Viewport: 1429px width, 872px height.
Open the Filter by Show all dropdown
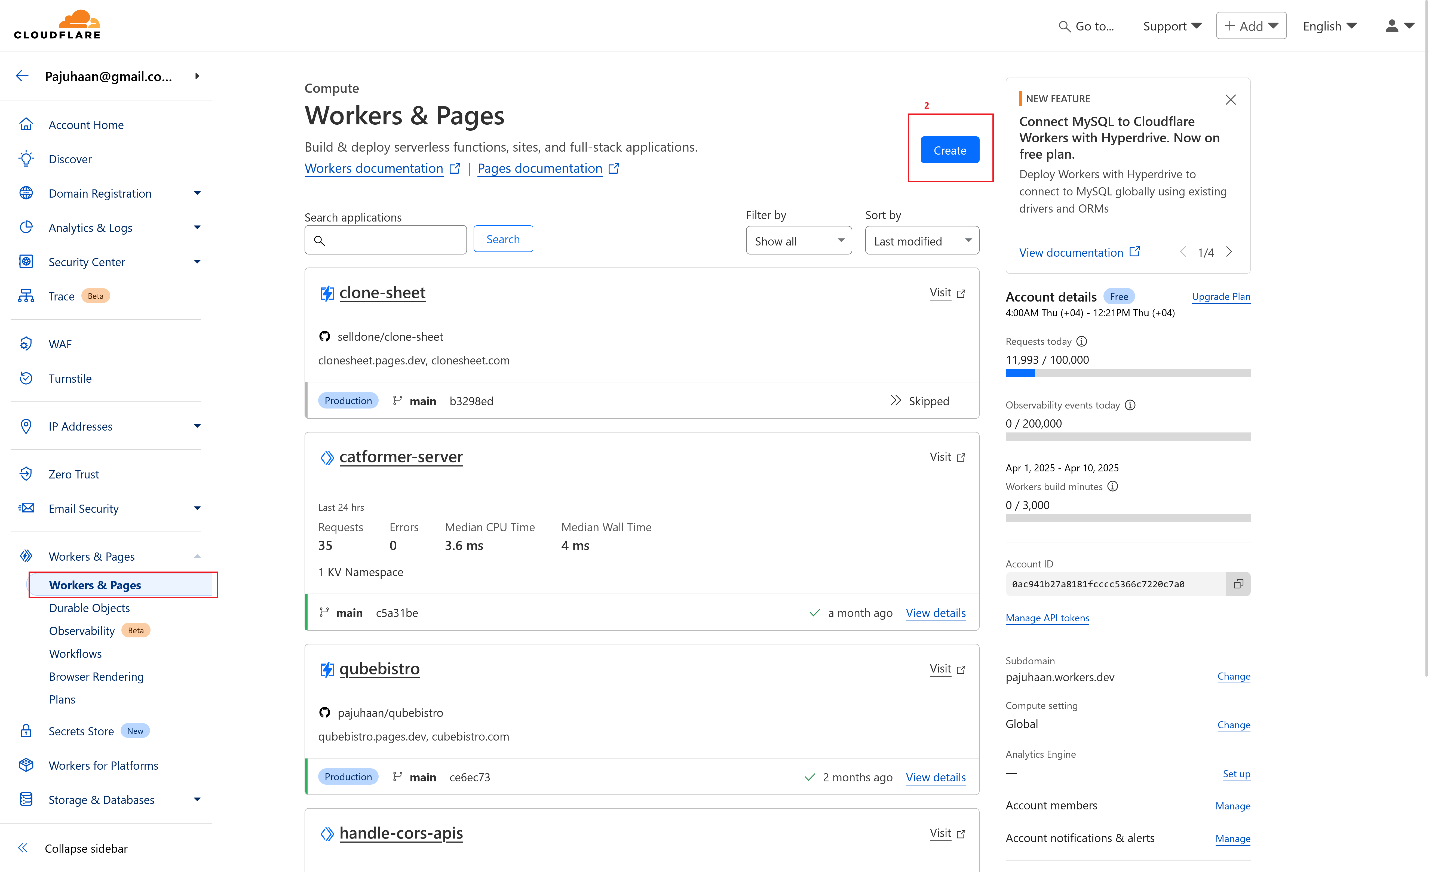(798, 241)
